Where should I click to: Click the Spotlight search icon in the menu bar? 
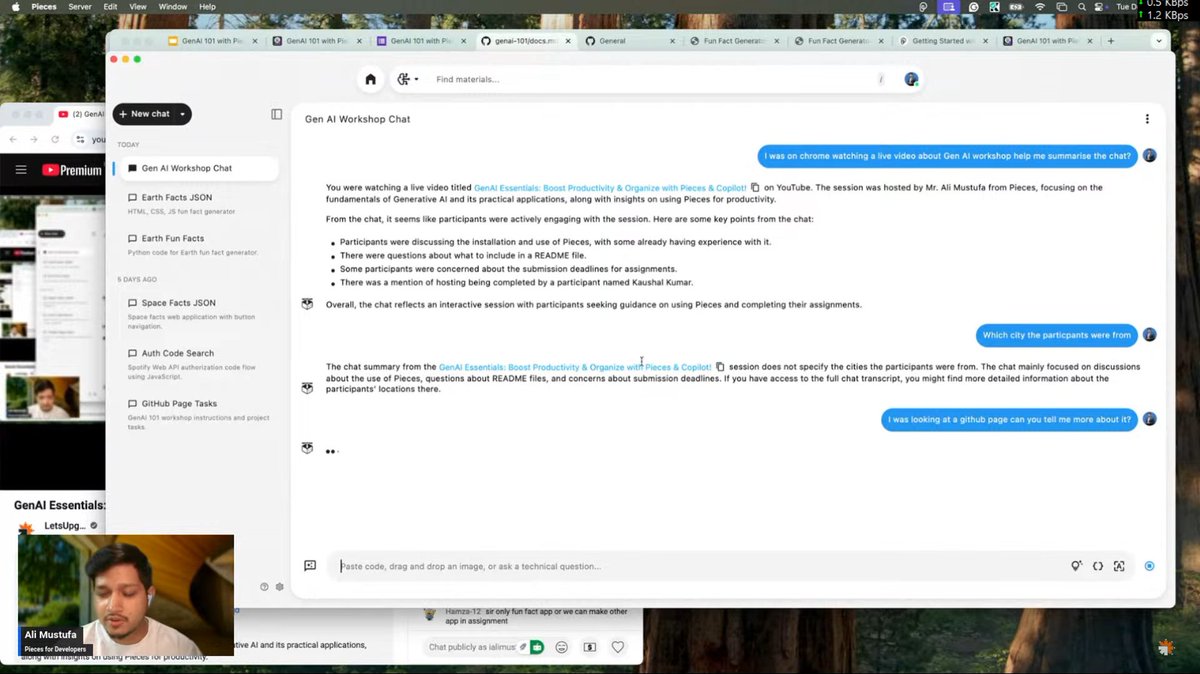pyautogui.click(x=1082, y=7)
